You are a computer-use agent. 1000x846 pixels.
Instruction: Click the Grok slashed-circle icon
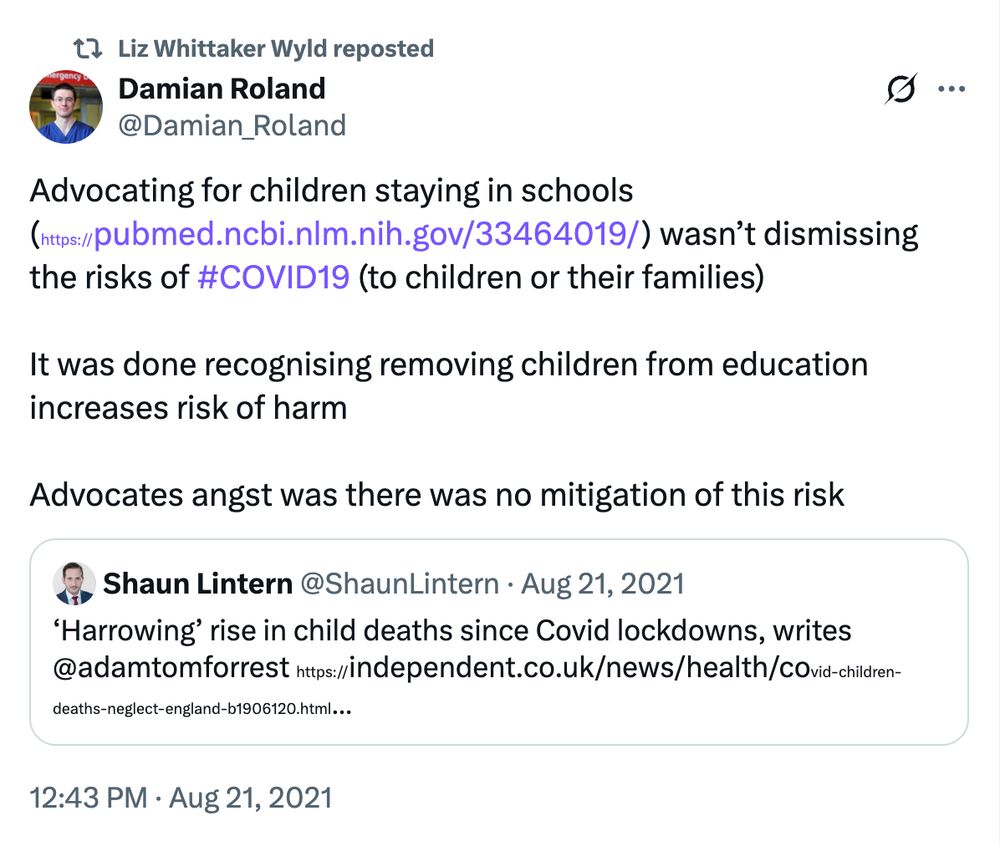(901, 88)
